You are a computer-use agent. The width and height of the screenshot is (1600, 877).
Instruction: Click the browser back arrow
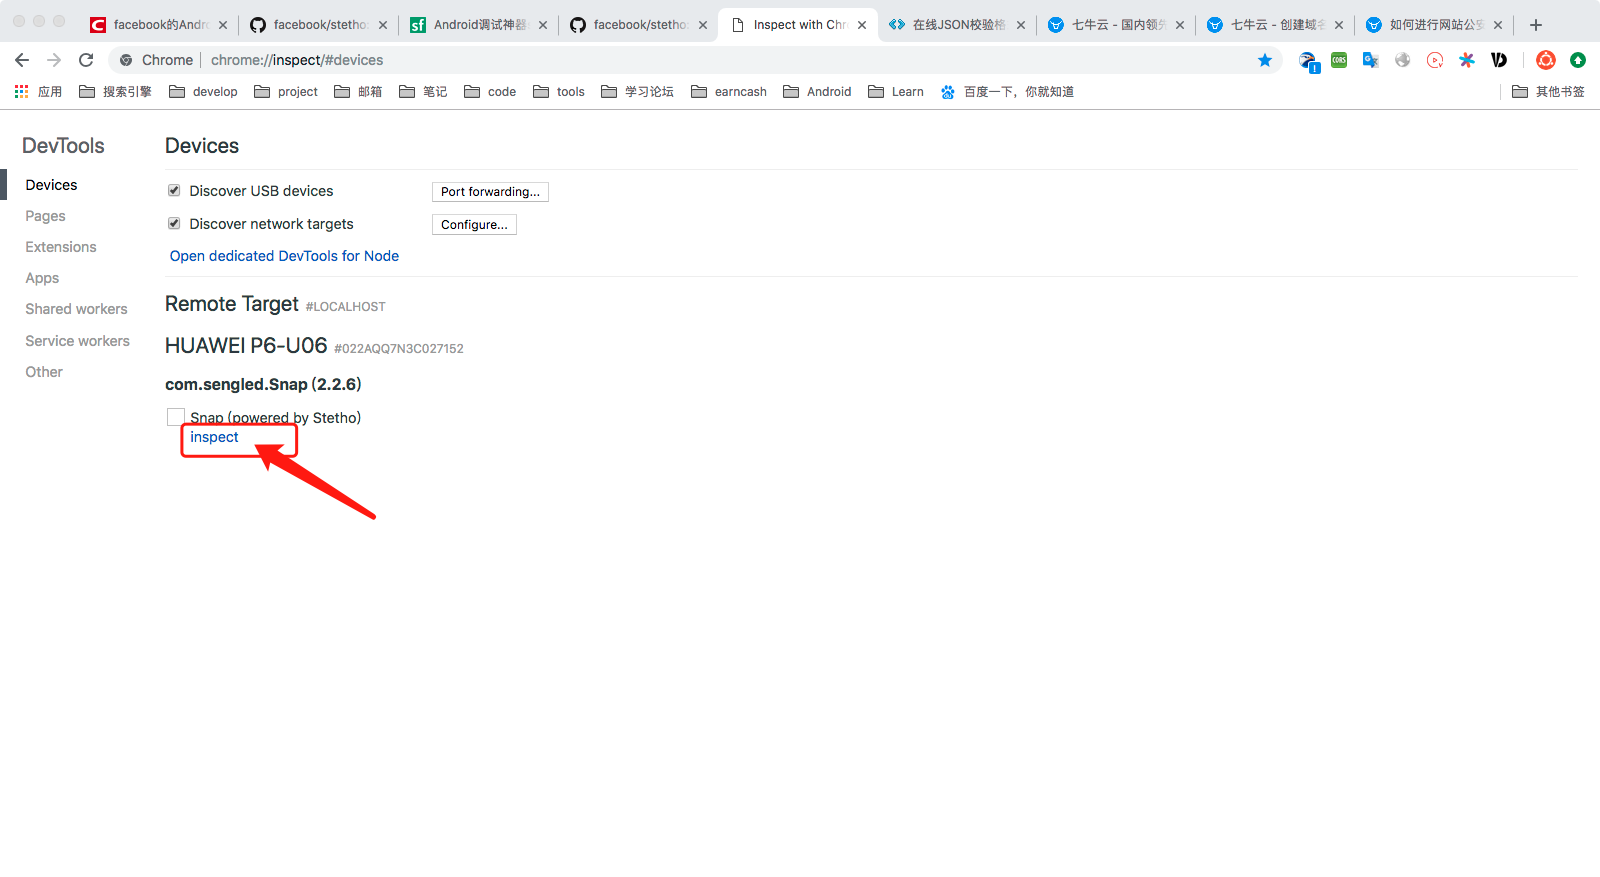click(22, 60)
